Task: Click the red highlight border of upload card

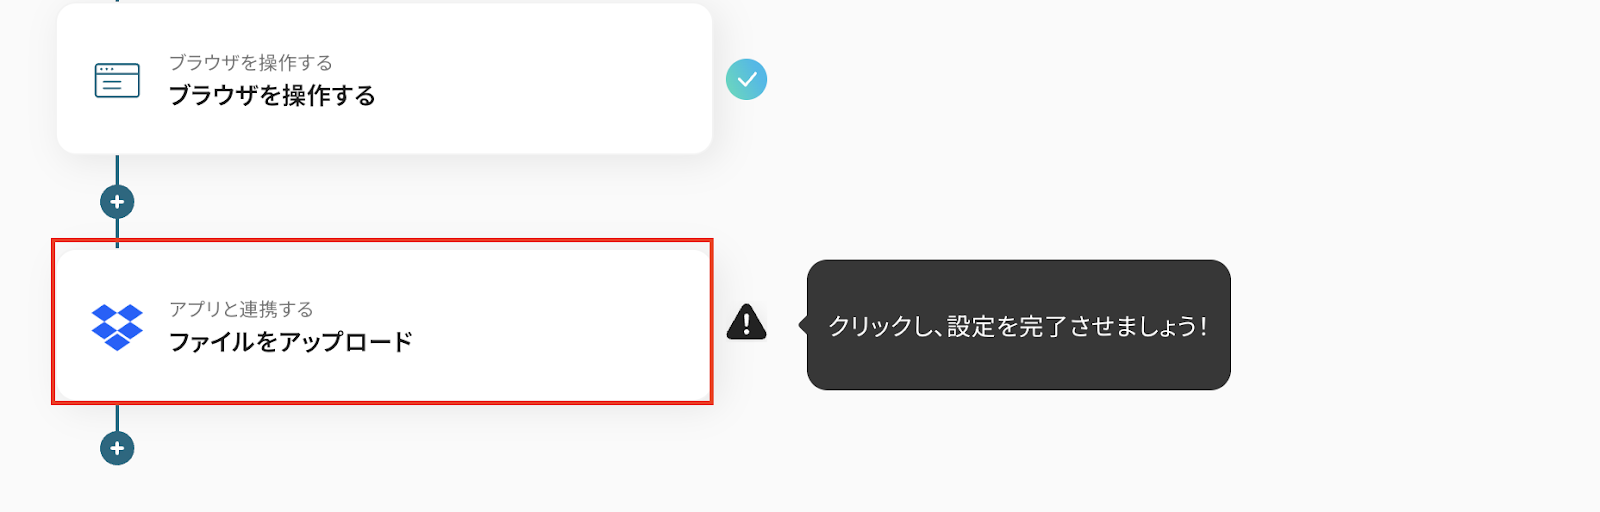Action: [x=382, y=240]
